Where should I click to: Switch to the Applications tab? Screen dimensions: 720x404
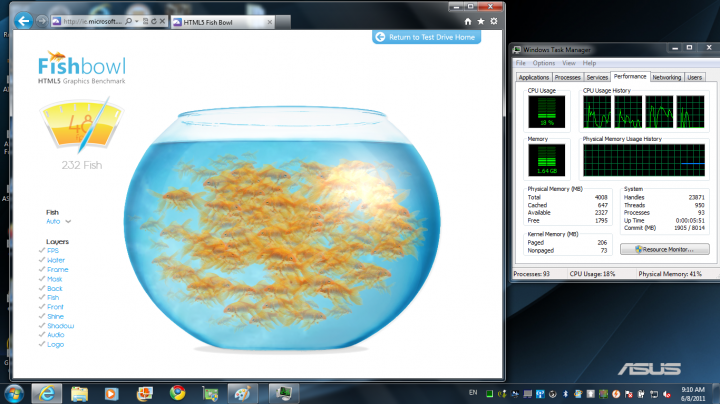coord(534,77)
